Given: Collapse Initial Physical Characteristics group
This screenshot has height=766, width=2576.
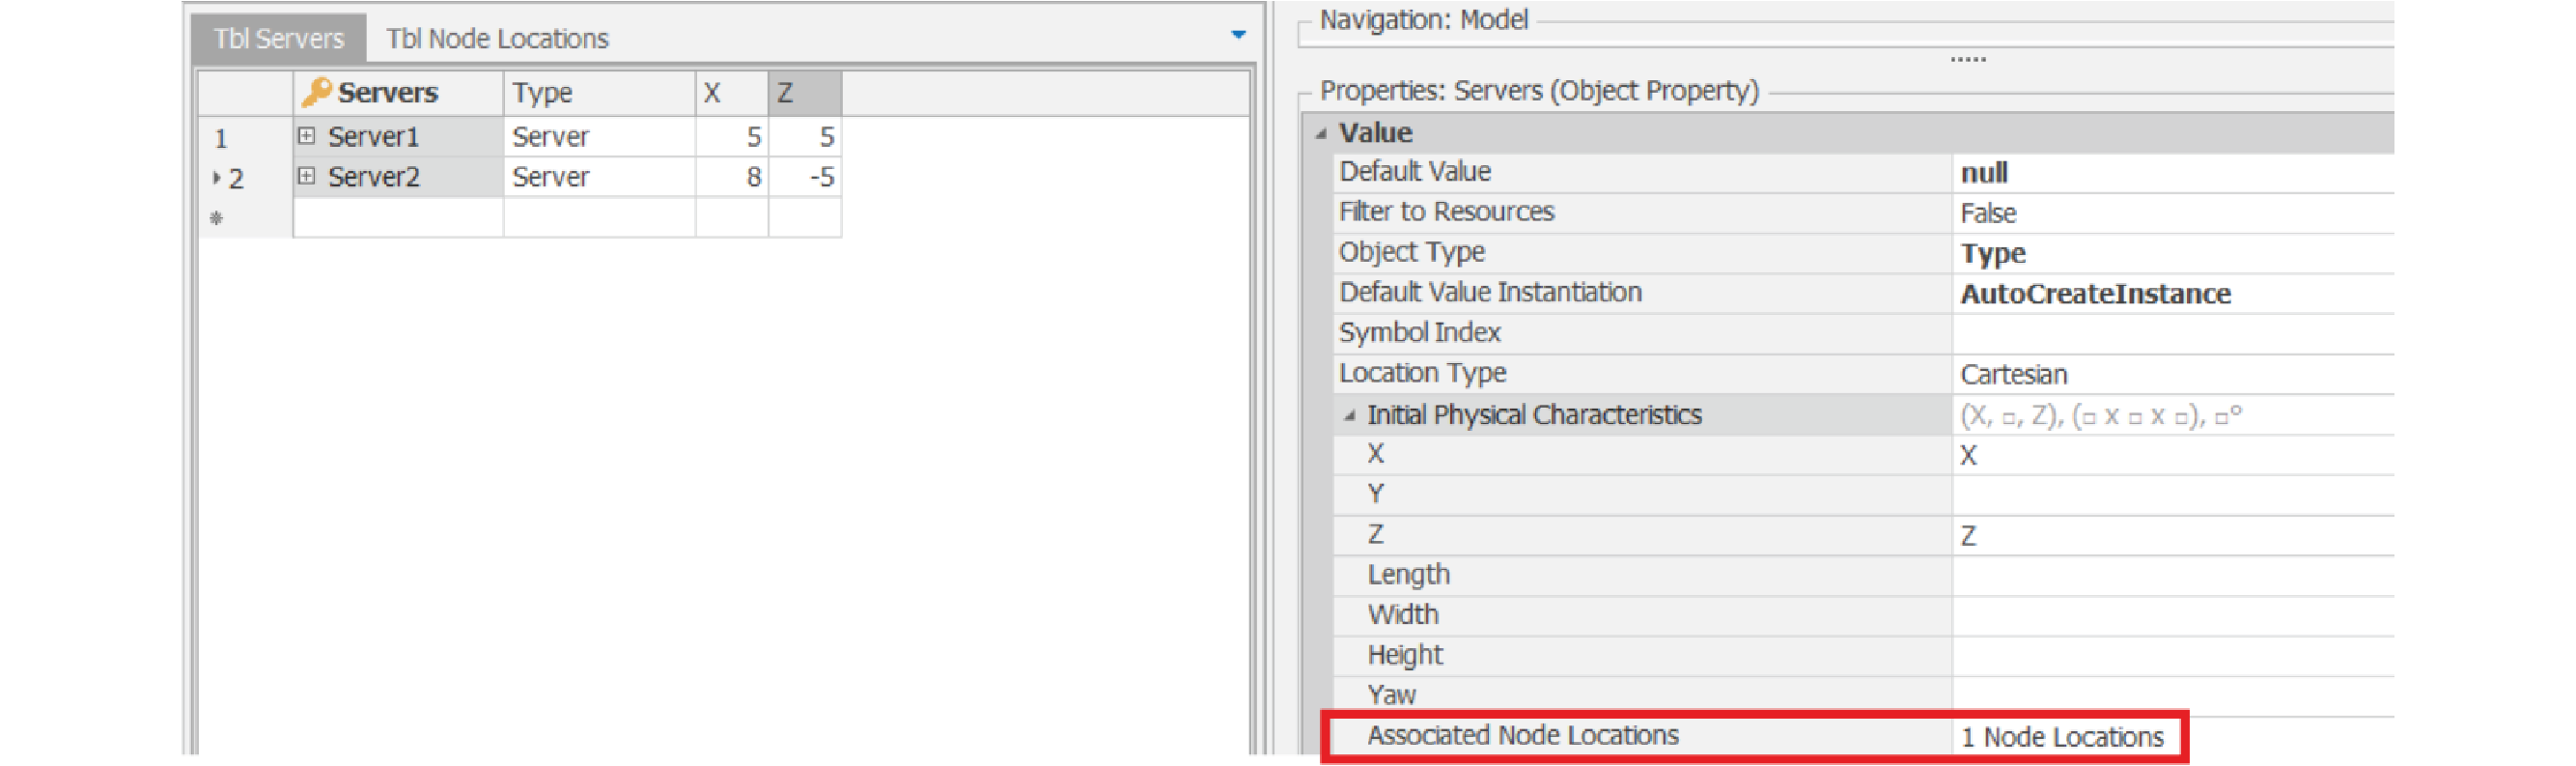Looking at the screenshot, I should tap(1350, 415).
